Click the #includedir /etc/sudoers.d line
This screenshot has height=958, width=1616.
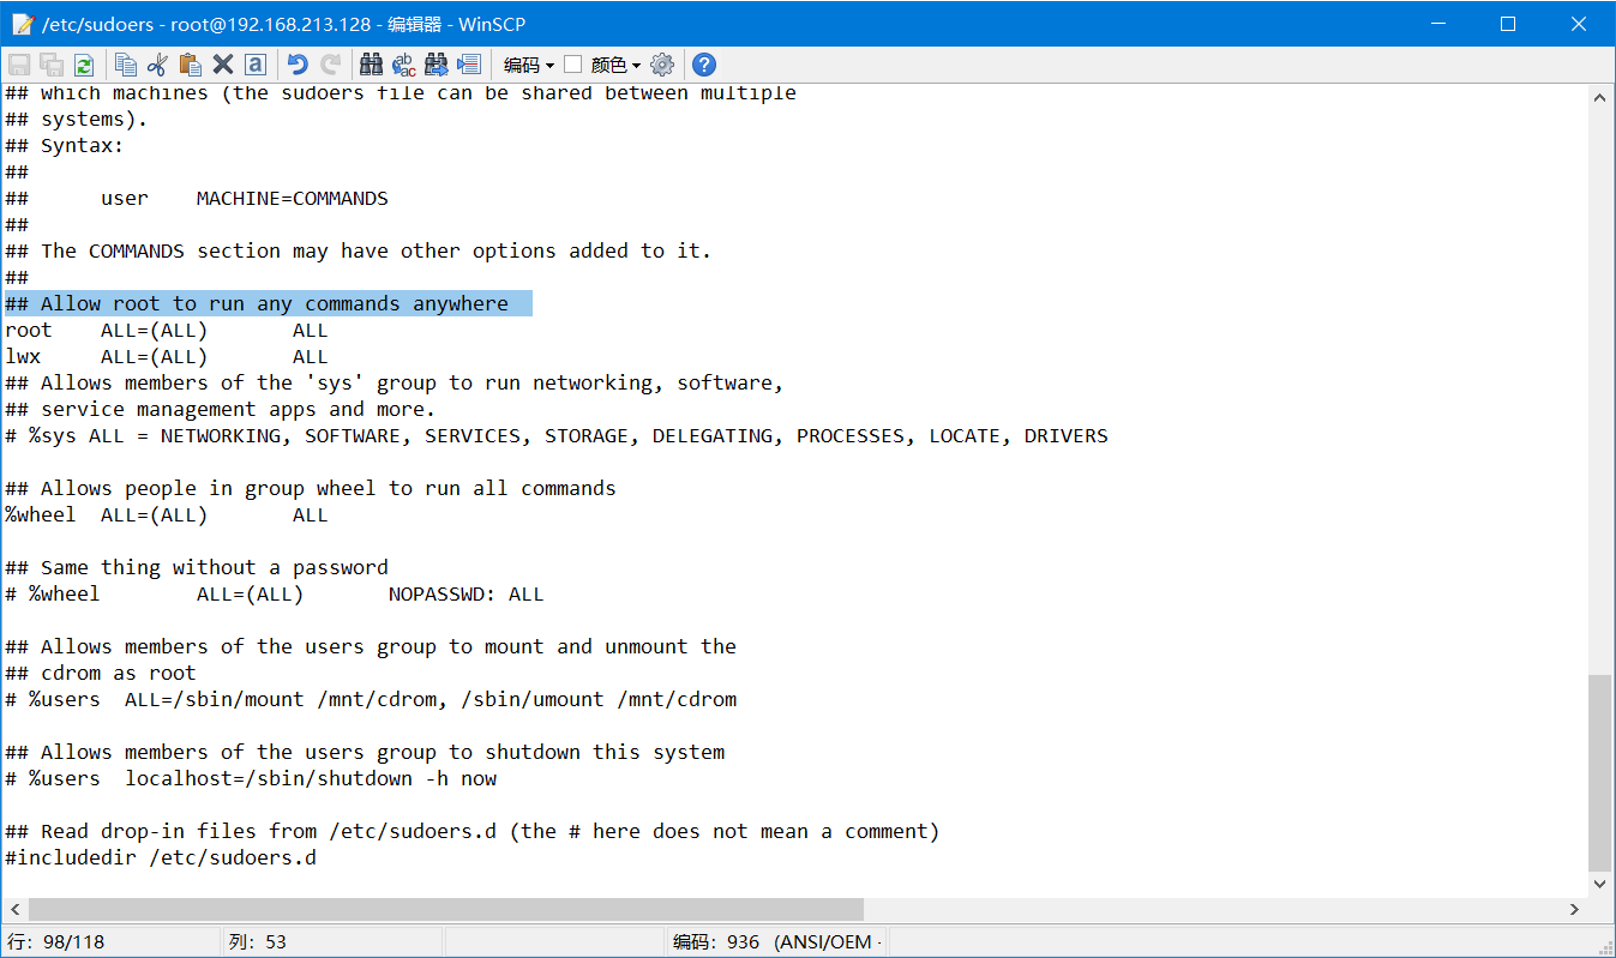(161, 858)
